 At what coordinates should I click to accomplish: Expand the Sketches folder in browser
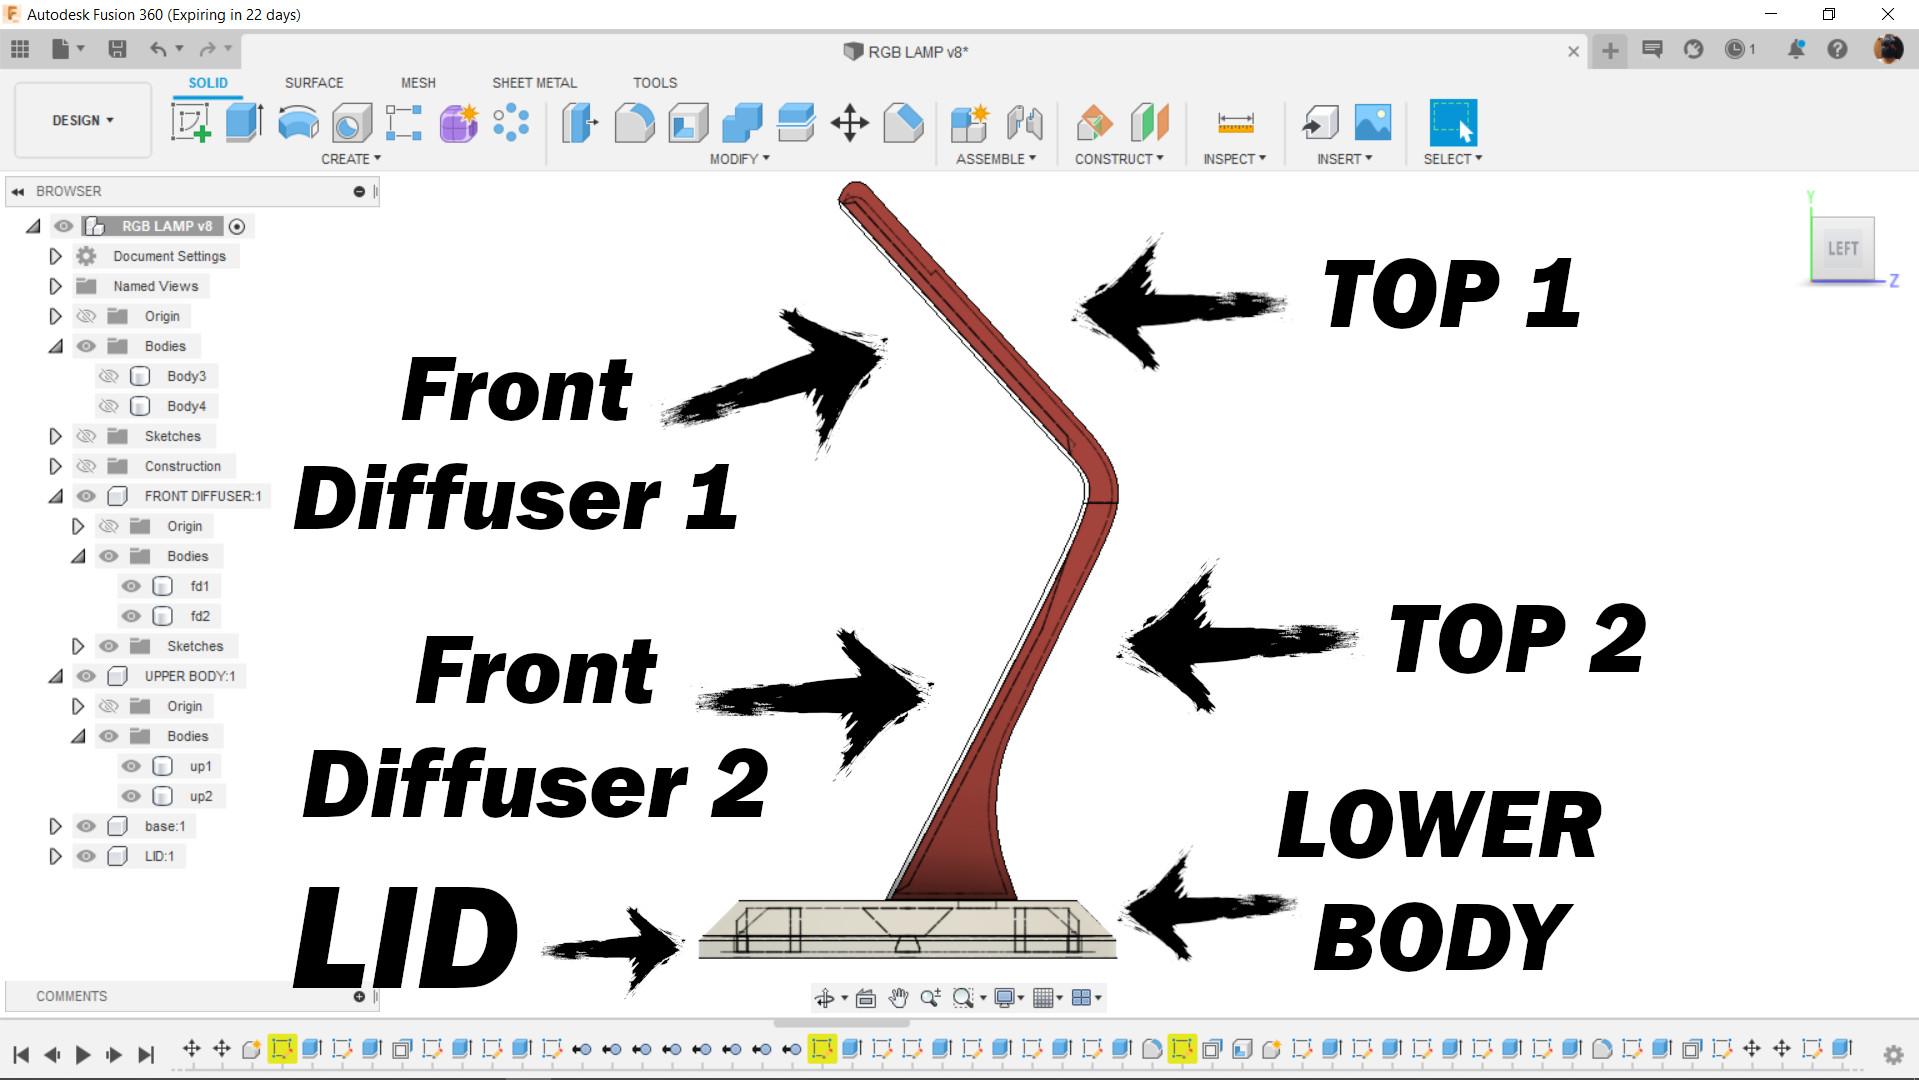(x=55, y=436)
